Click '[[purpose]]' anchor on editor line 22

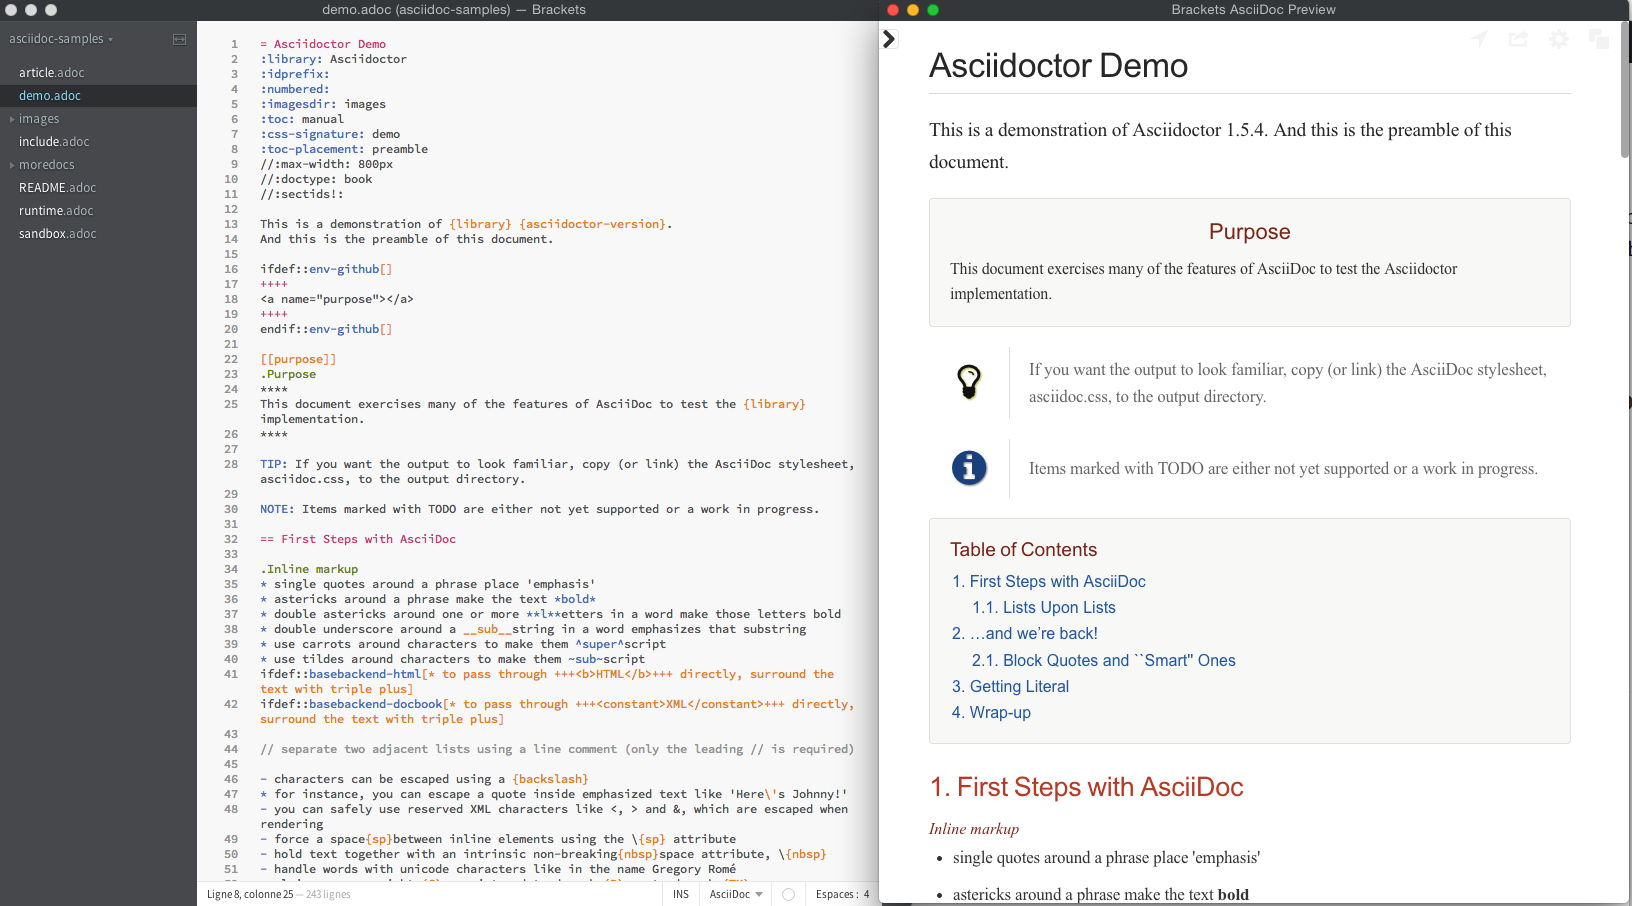(x=298, y=359)
